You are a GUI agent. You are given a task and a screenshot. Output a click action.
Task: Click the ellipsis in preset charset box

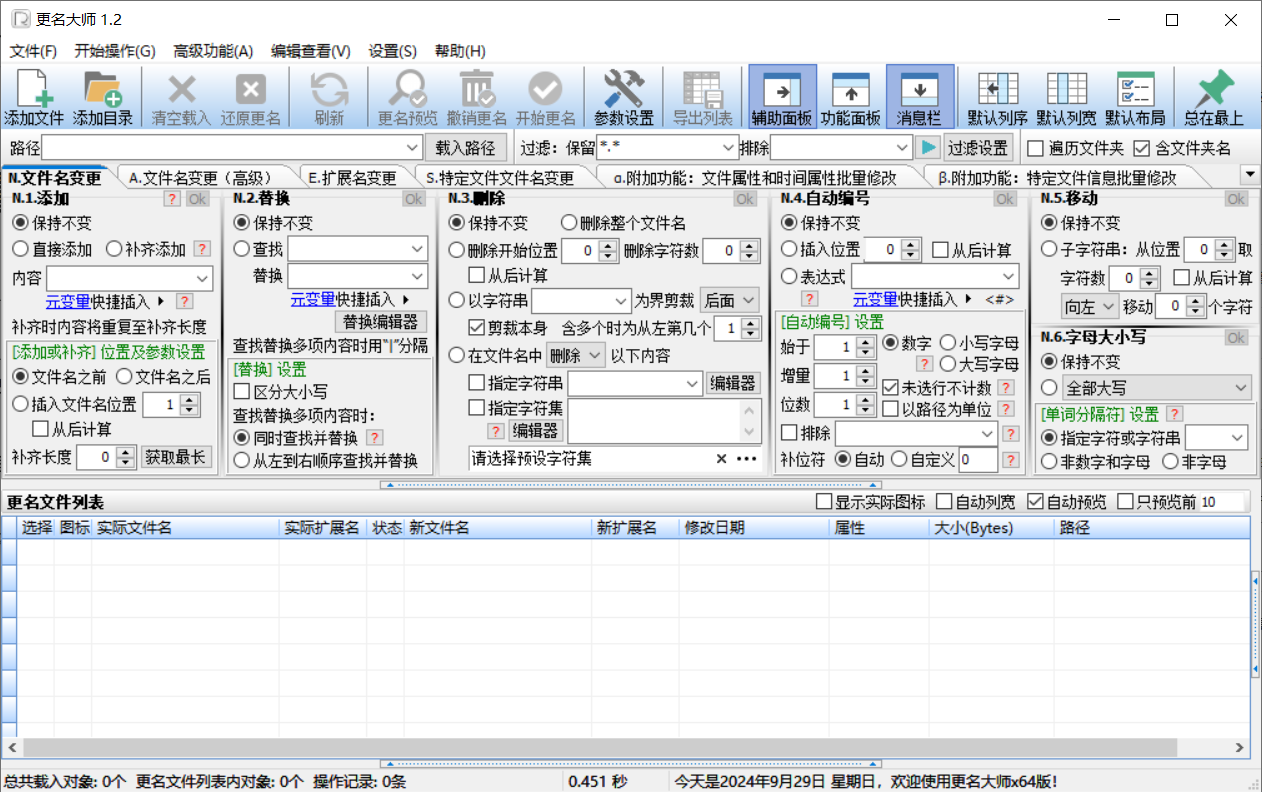tap(747, 459)
